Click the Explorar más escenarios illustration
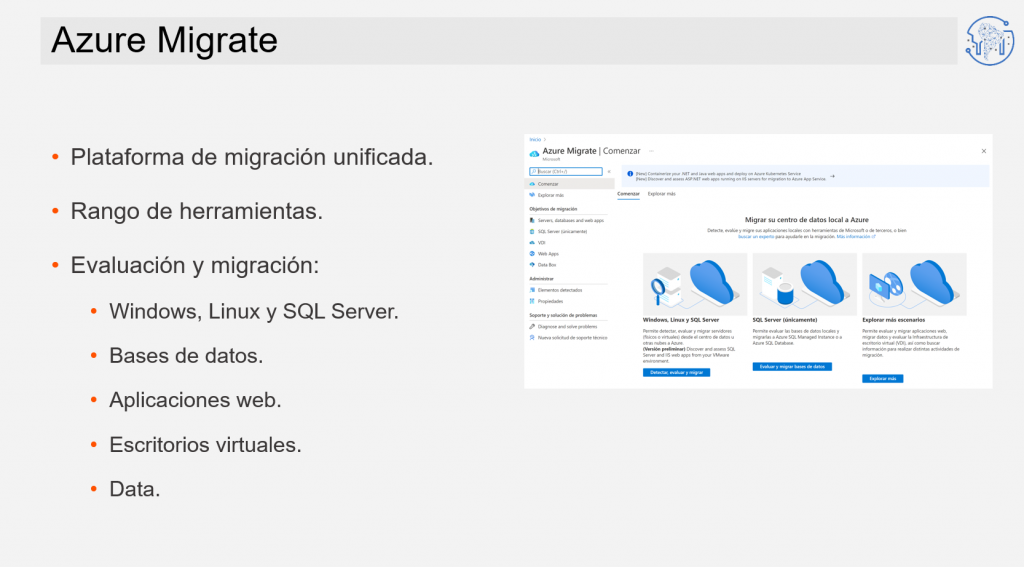Image resolution: width=1024 pixels, height=567 pixels. click(914, 285)
